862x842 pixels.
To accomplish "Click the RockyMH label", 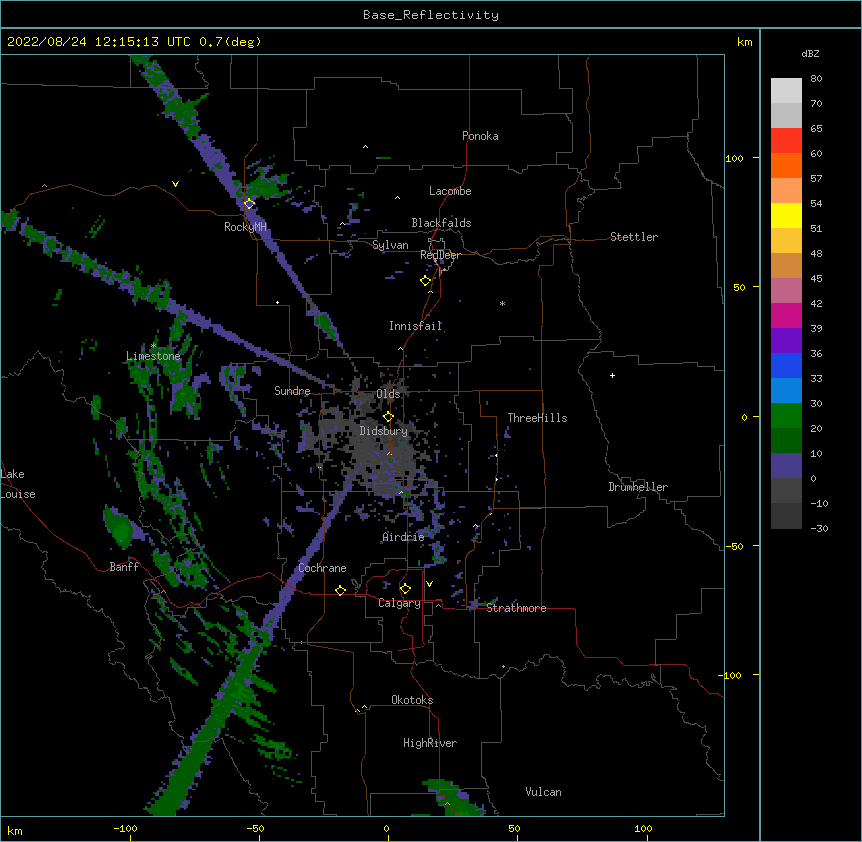I will coord(245,227).
